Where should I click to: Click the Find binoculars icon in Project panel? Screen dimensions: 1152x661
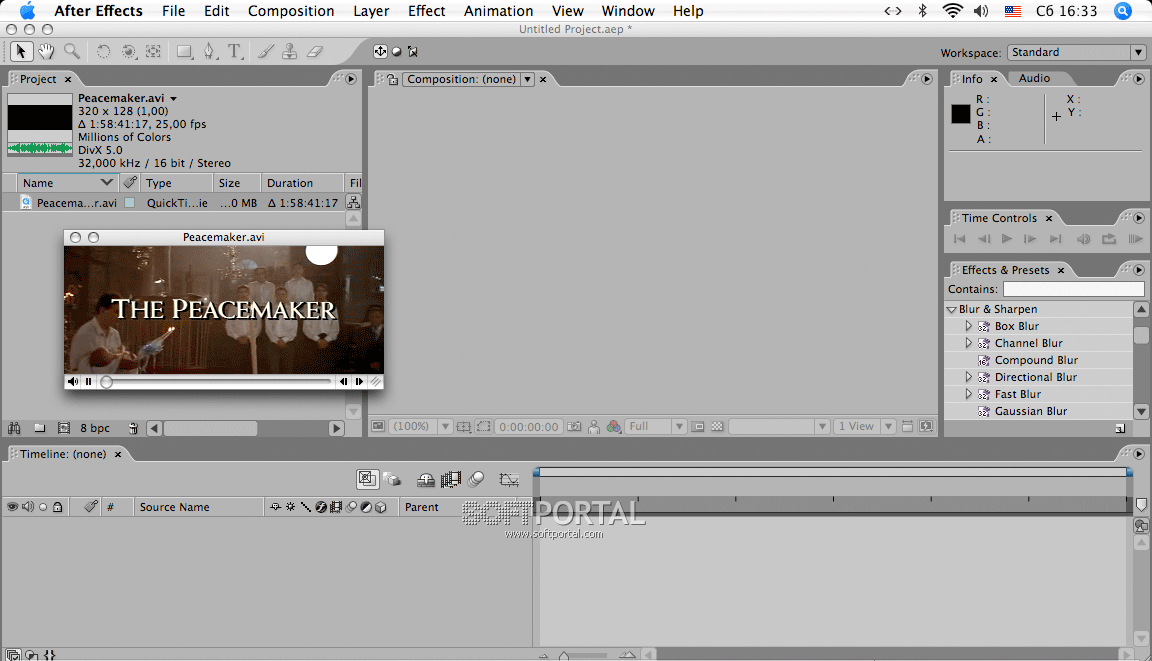point(14,428)
